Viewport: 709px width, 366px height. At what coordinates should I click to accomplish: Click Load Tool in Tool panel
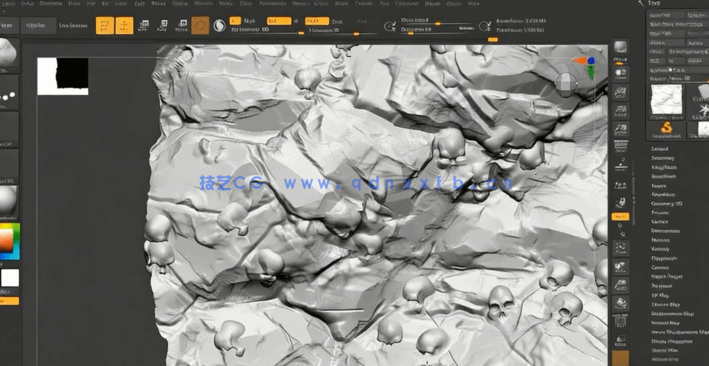(x=666, y=15)
